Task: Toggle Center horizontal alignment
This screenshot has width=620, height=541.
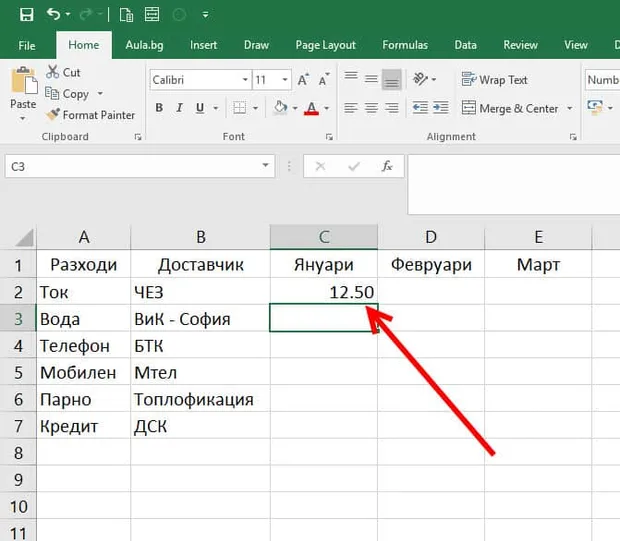Action: pyautogui.click(x=371, y=108)
